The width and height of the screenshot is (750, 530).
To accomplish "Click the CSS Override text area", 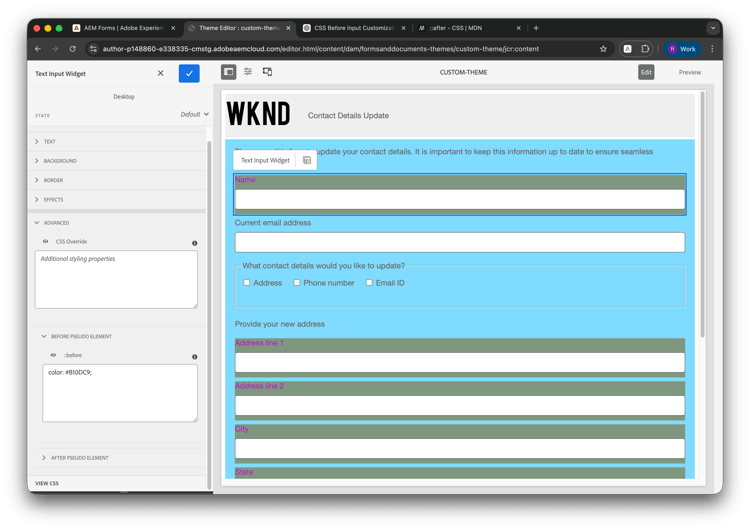I will click(116, 279).
